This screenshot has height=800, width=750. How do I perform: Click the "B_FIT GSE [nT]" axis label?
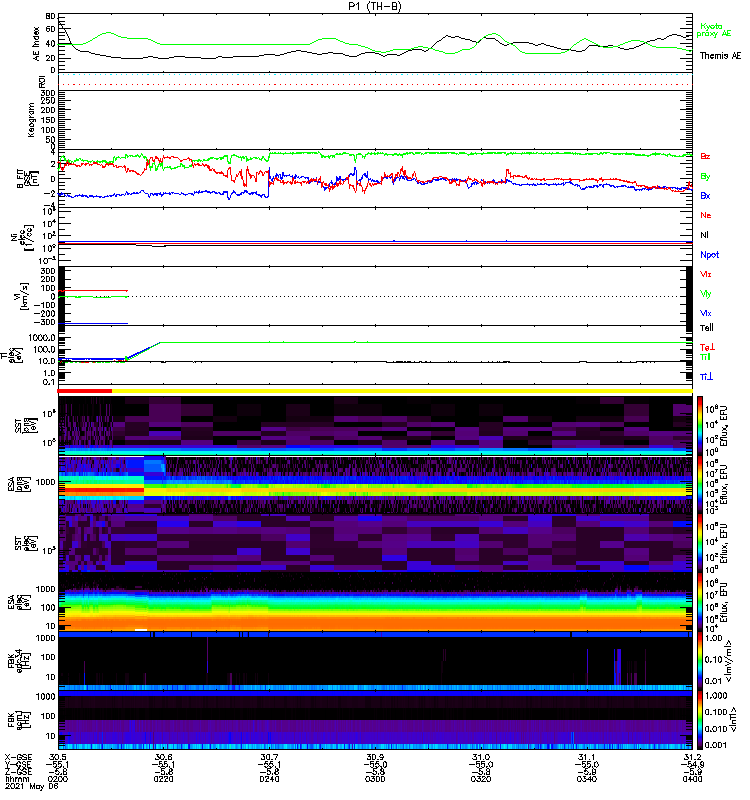[x=28, y=179]
